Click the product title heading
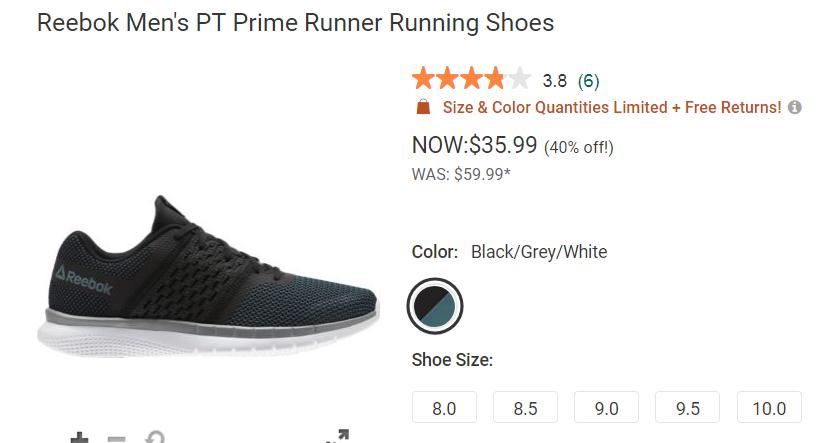The width and height of the screenshot is (816, 443). pyautogui.click(x=295, y=22)
